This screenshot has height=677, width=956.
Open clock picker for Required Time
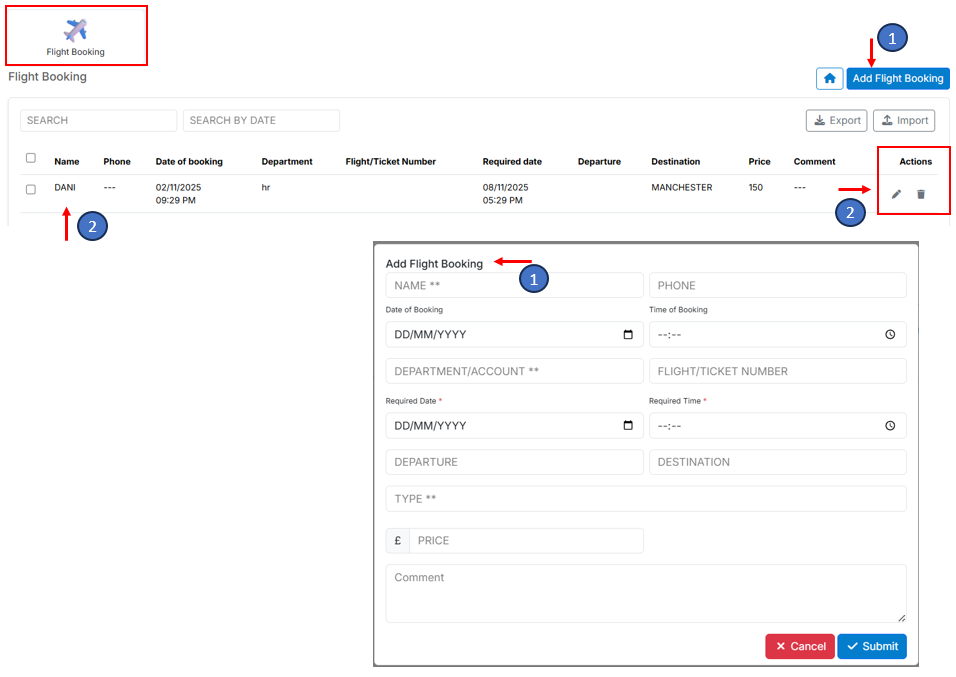[x=890, y=426]
